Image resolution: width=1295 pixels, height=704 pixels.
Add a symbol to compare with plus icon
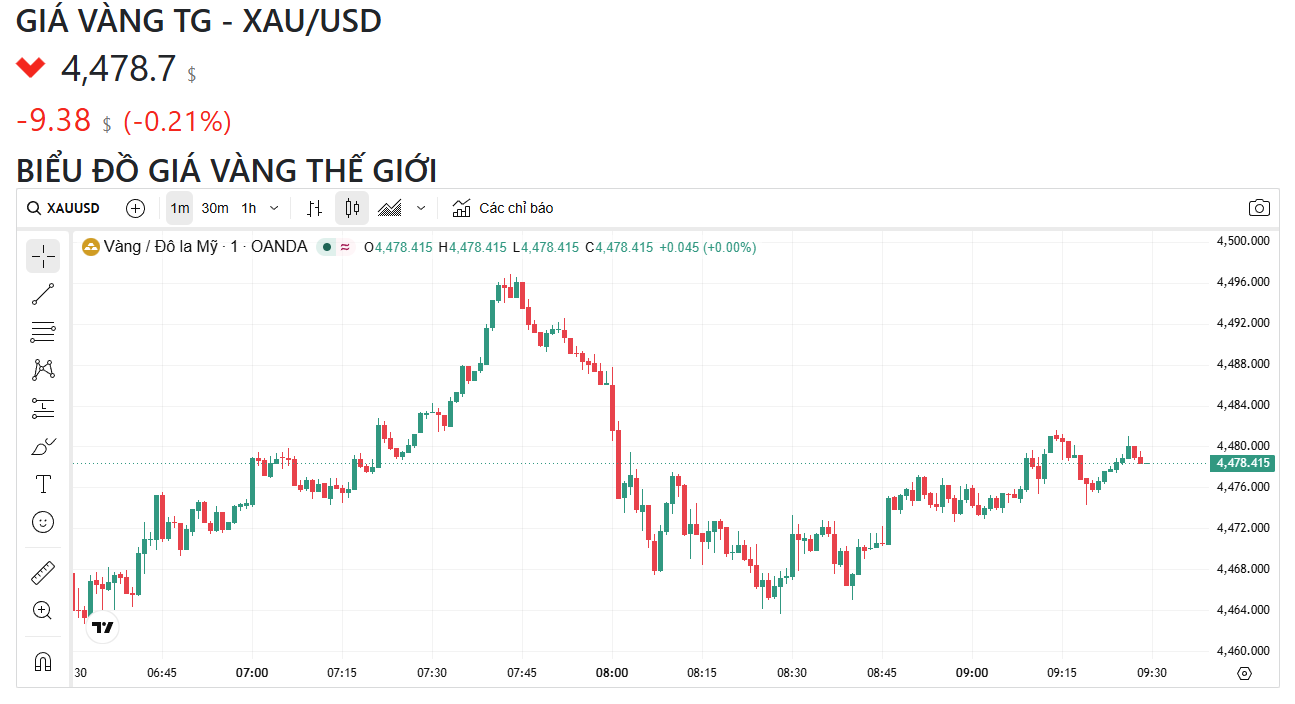coord(136,208)
